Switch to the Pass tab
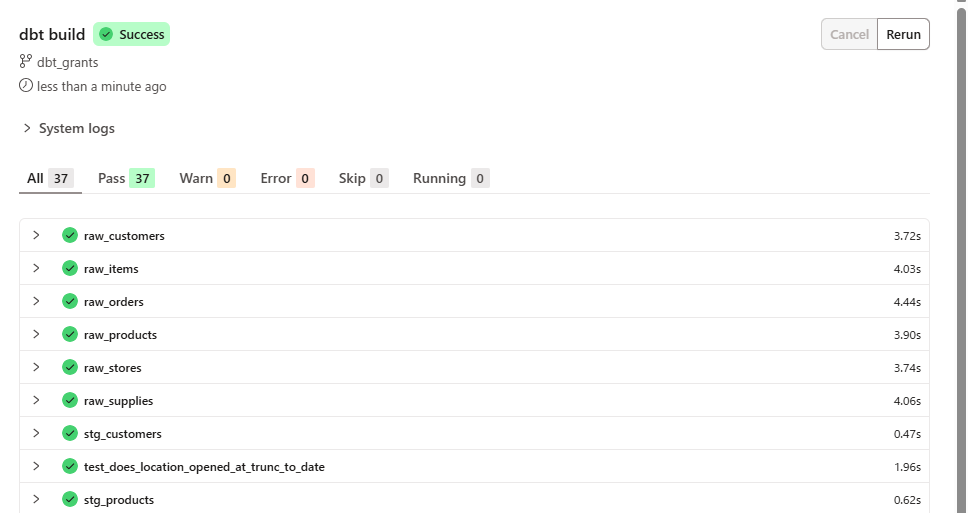 click(125, 179)
